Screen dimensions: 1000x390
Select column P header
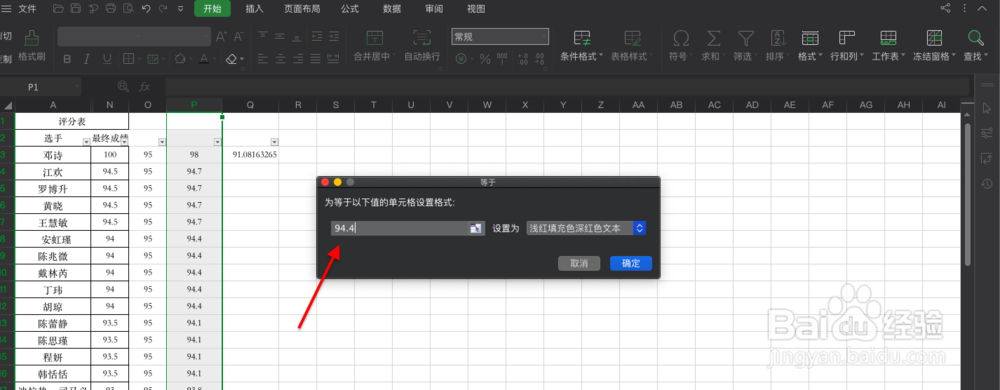[194, 105]
